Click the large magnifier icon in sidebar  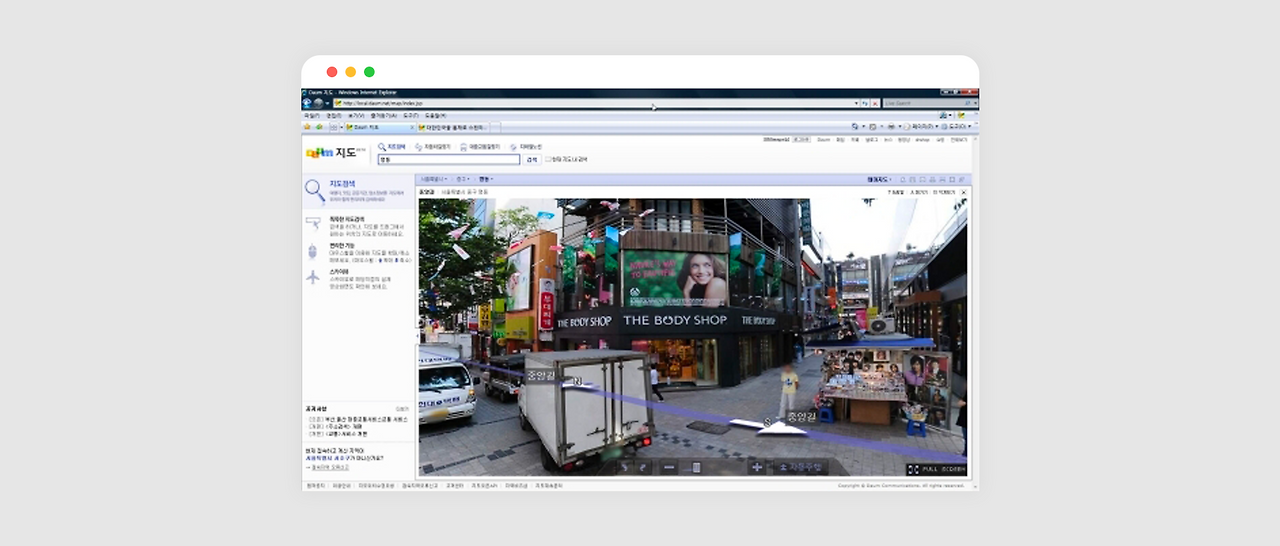315,190
